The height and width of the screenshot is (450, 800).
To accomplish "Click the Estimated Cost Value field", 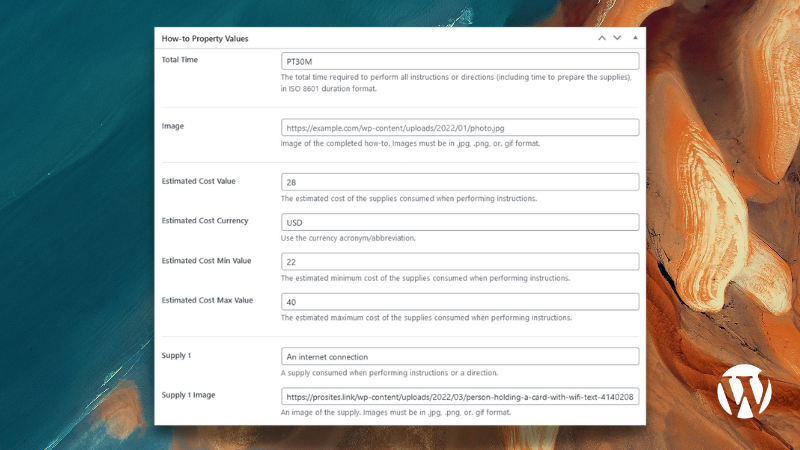I will pyautogui.click(x=460, y=182).
